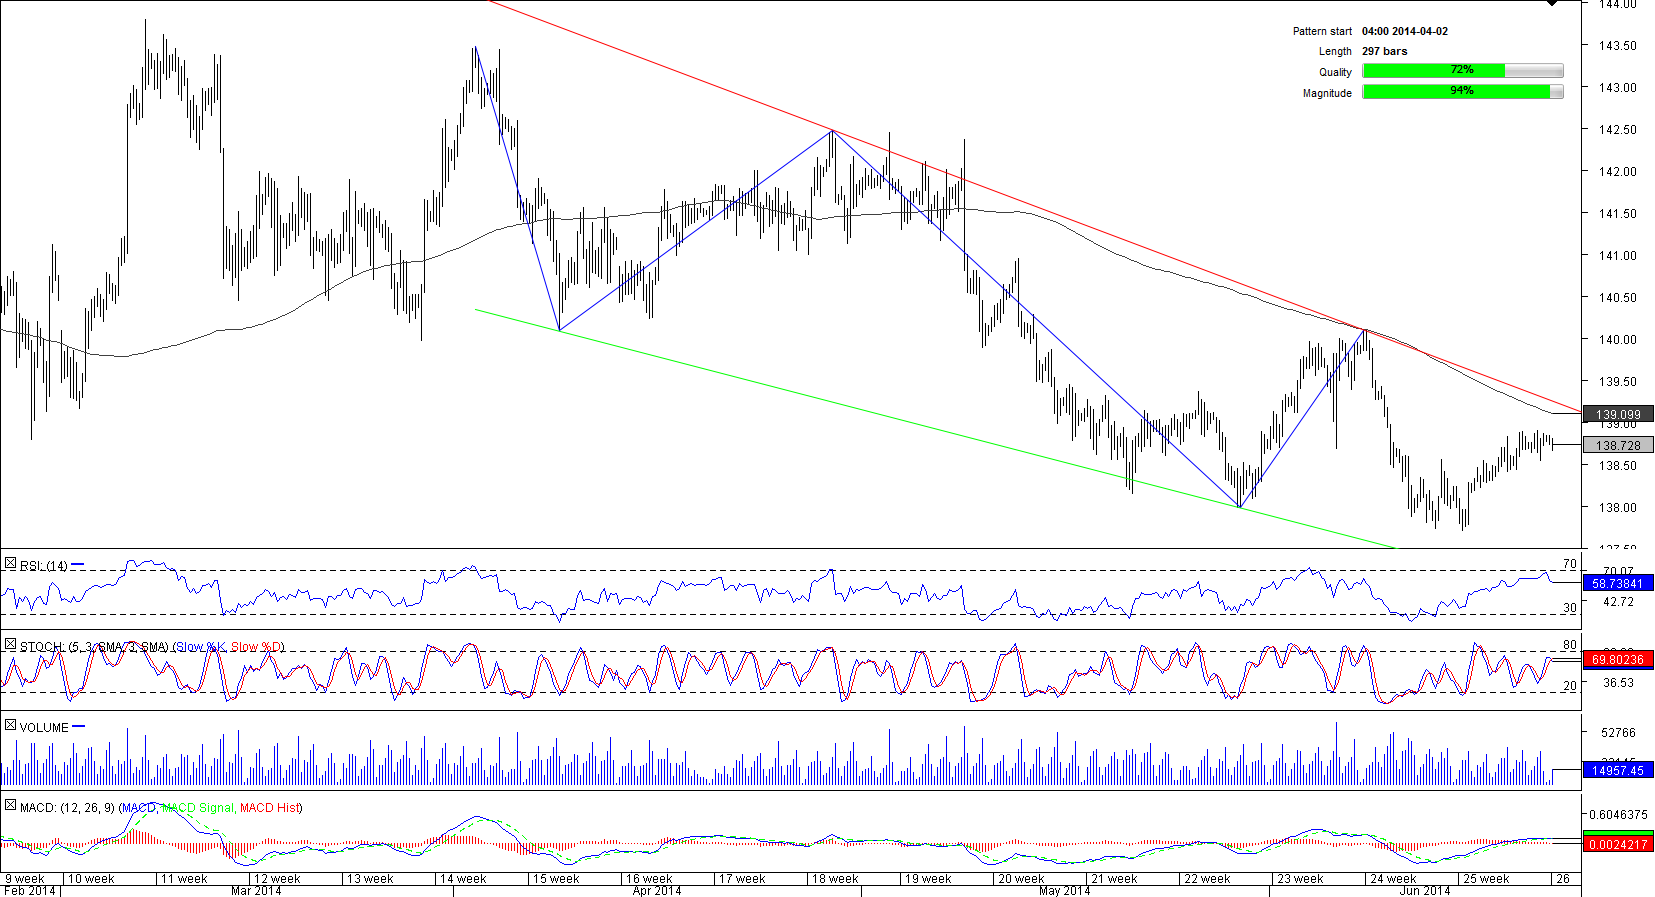Click the 17 week label on time axis
Image resolution: width=1655 pixels, height=897 pixels.
tap(742, 879)
